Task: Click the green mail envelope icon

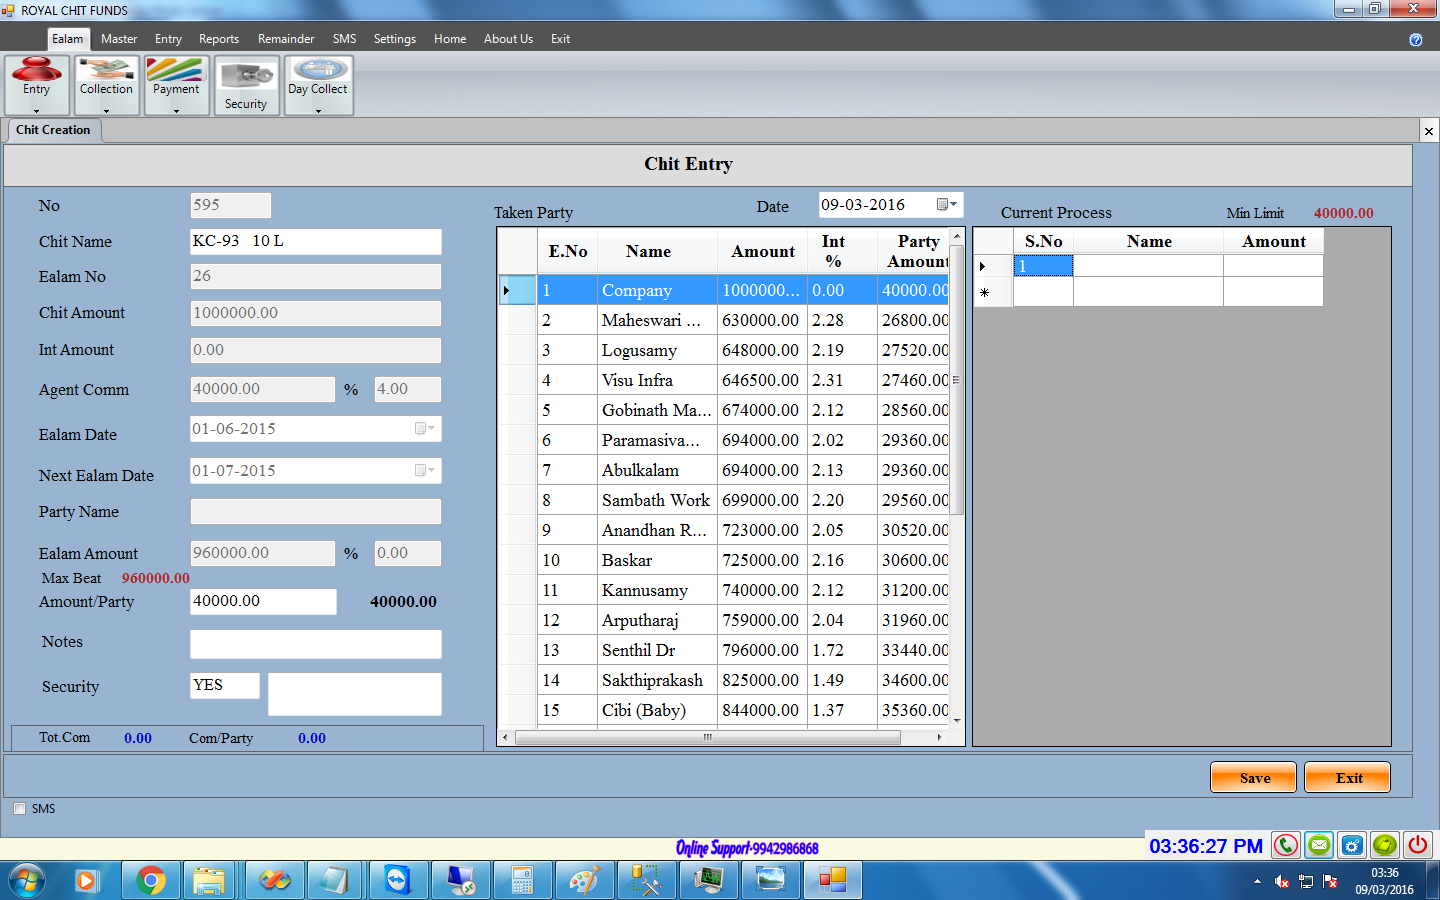Action: tap(1319, 846)
